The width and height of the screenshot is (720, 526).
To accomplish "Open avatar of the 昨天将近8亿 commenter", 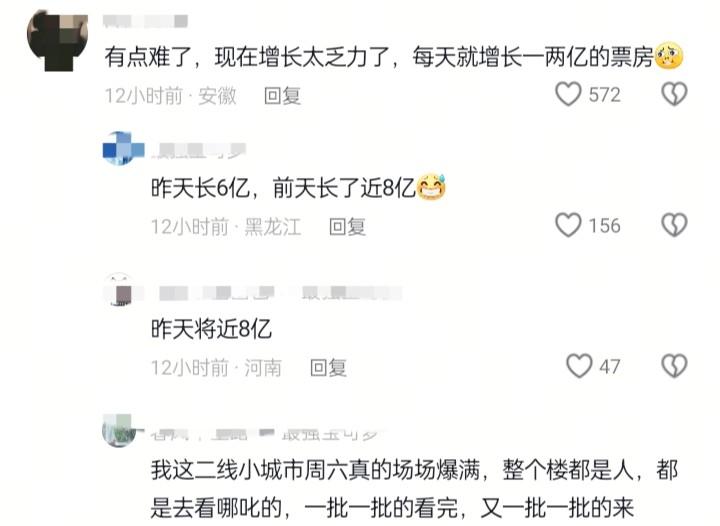I will (x=120, y=290).
